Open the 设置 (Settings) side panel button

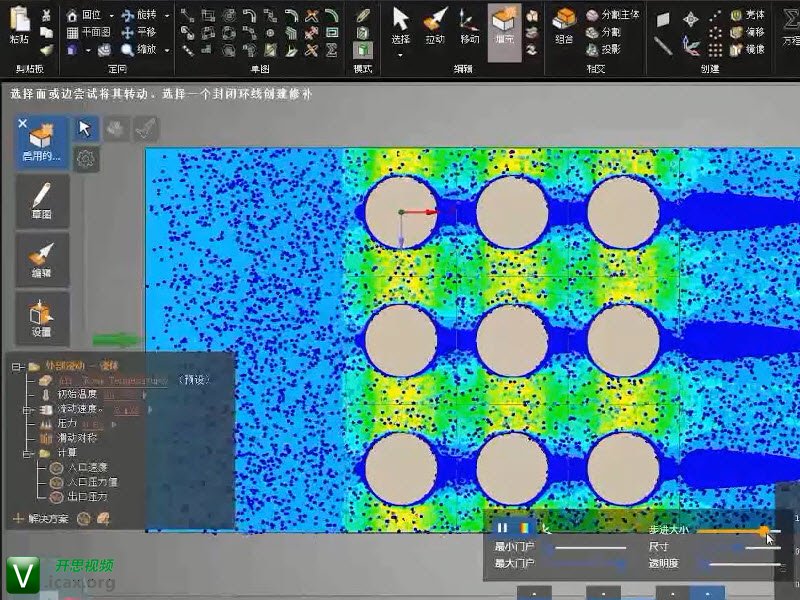pos(42,317)
